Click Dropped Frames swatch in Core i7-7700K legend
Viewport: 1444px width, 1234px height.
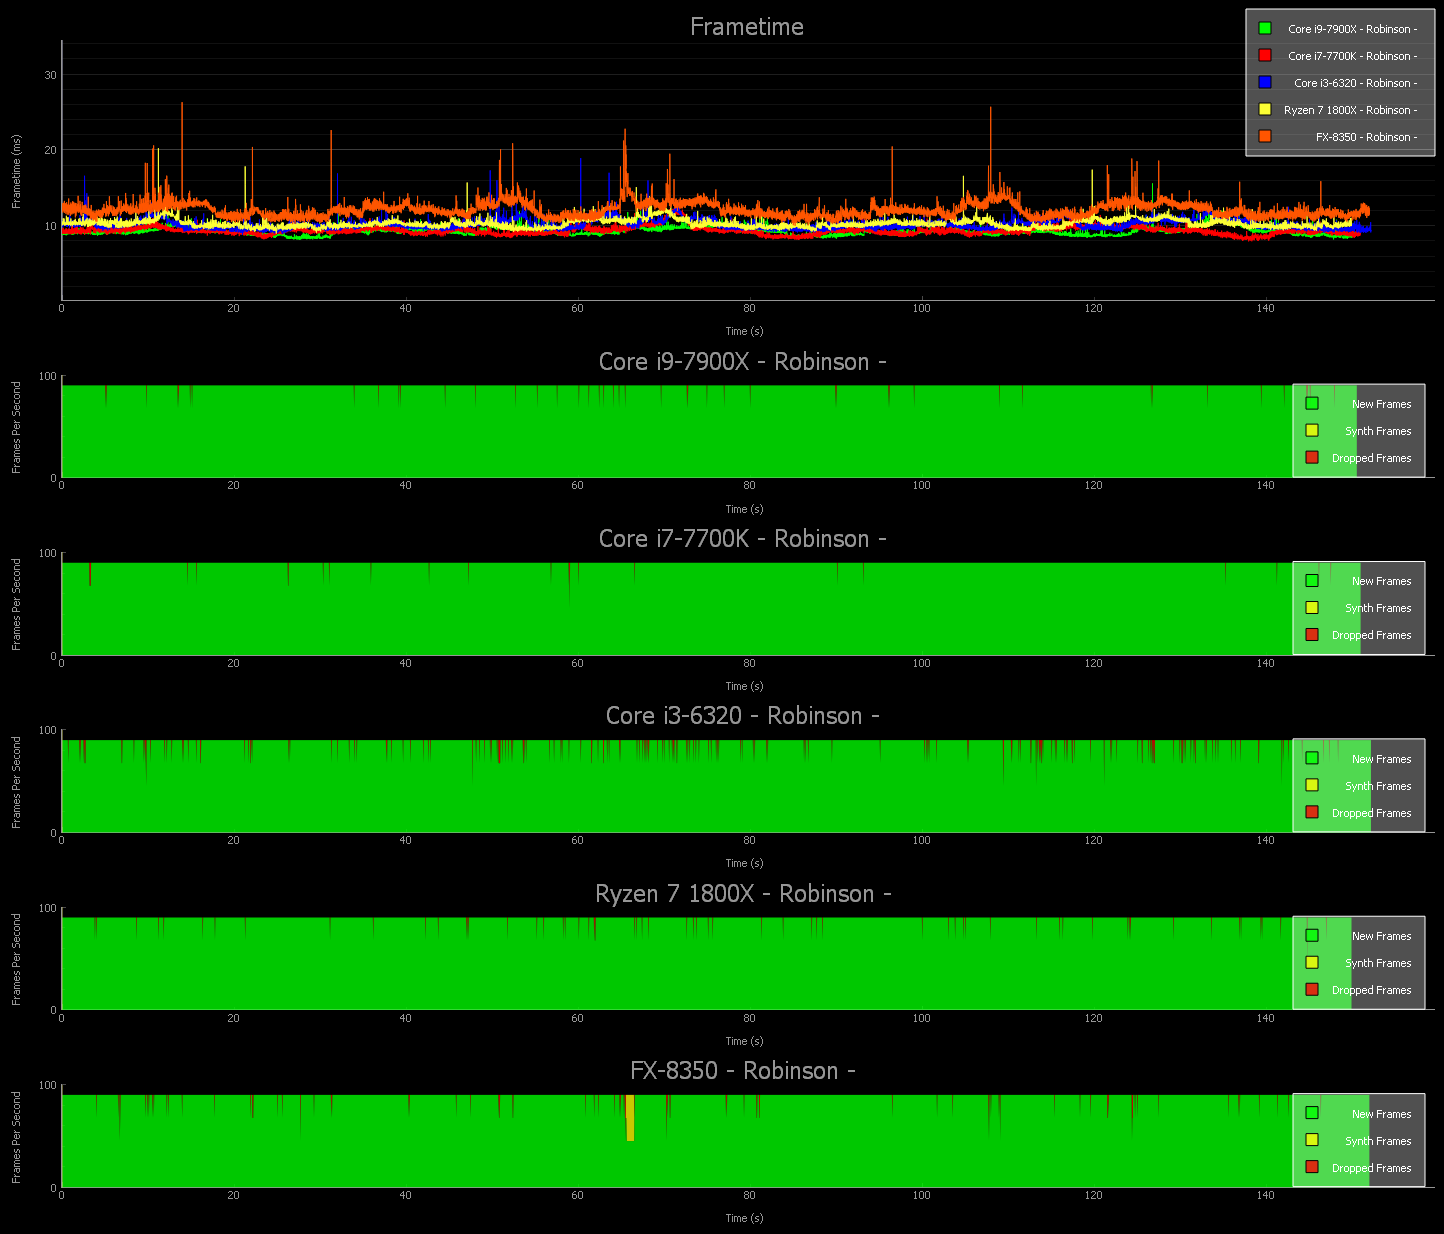point(1312,634)
